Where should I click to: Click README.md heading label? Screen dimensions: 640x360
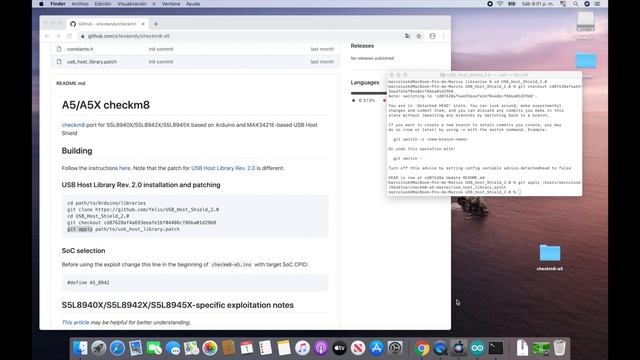(71, 83)
